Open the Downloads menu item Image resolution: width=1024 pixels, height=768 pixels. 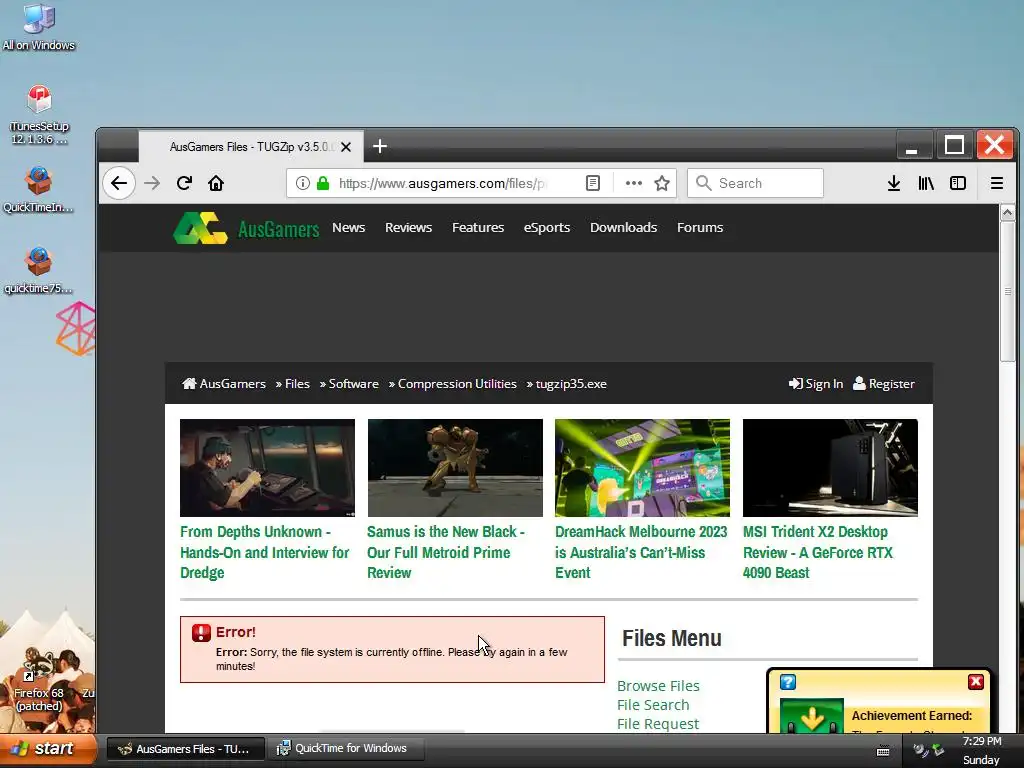[624, 227]
